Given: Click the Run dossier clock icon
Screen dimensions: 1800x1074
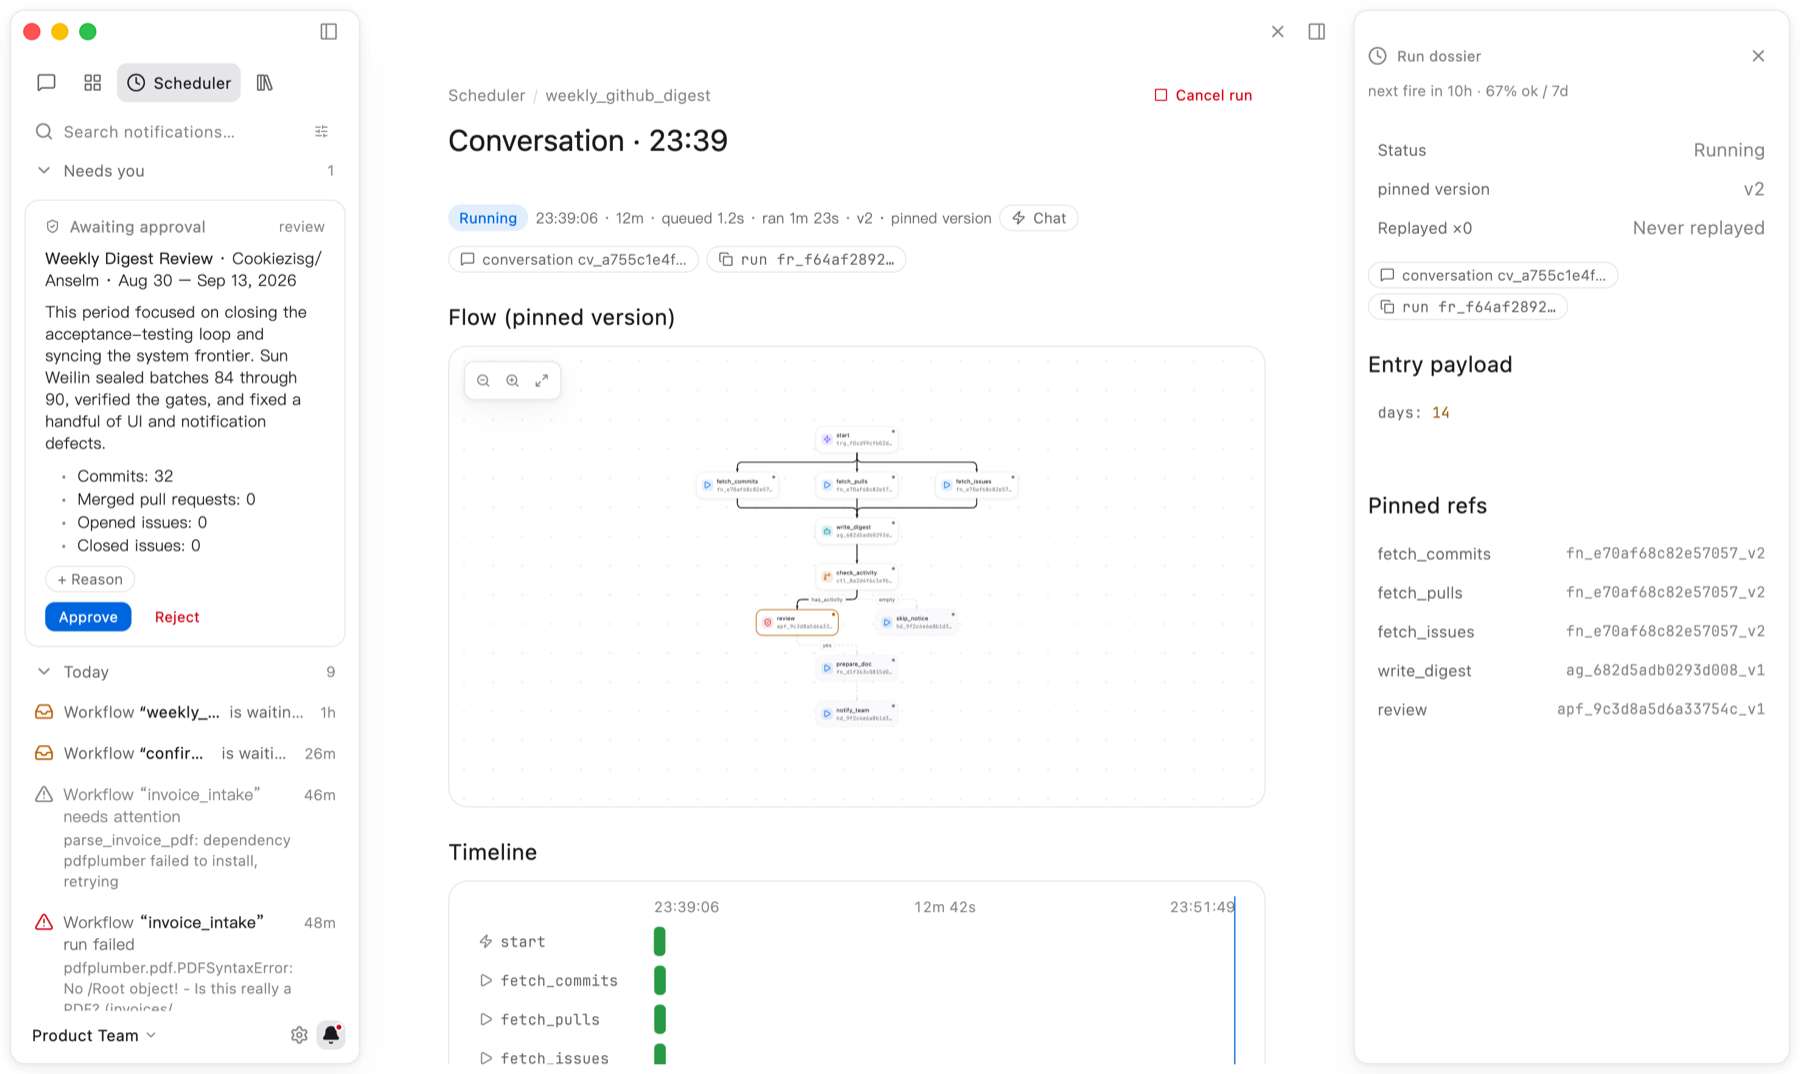Looking at the screenshot, I should pos(1378,56).
